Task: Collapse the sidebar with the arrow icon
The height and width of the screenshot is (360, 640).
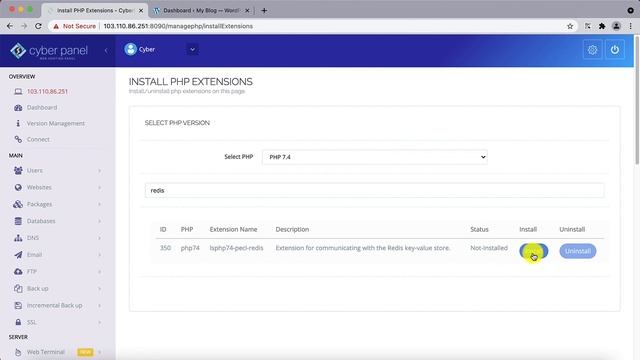Action: pos(106,51)
